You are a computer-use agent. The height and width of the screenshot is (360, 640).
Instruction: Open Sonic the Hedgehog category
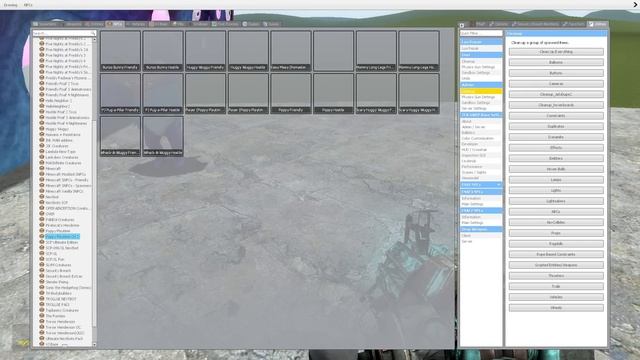68,287
